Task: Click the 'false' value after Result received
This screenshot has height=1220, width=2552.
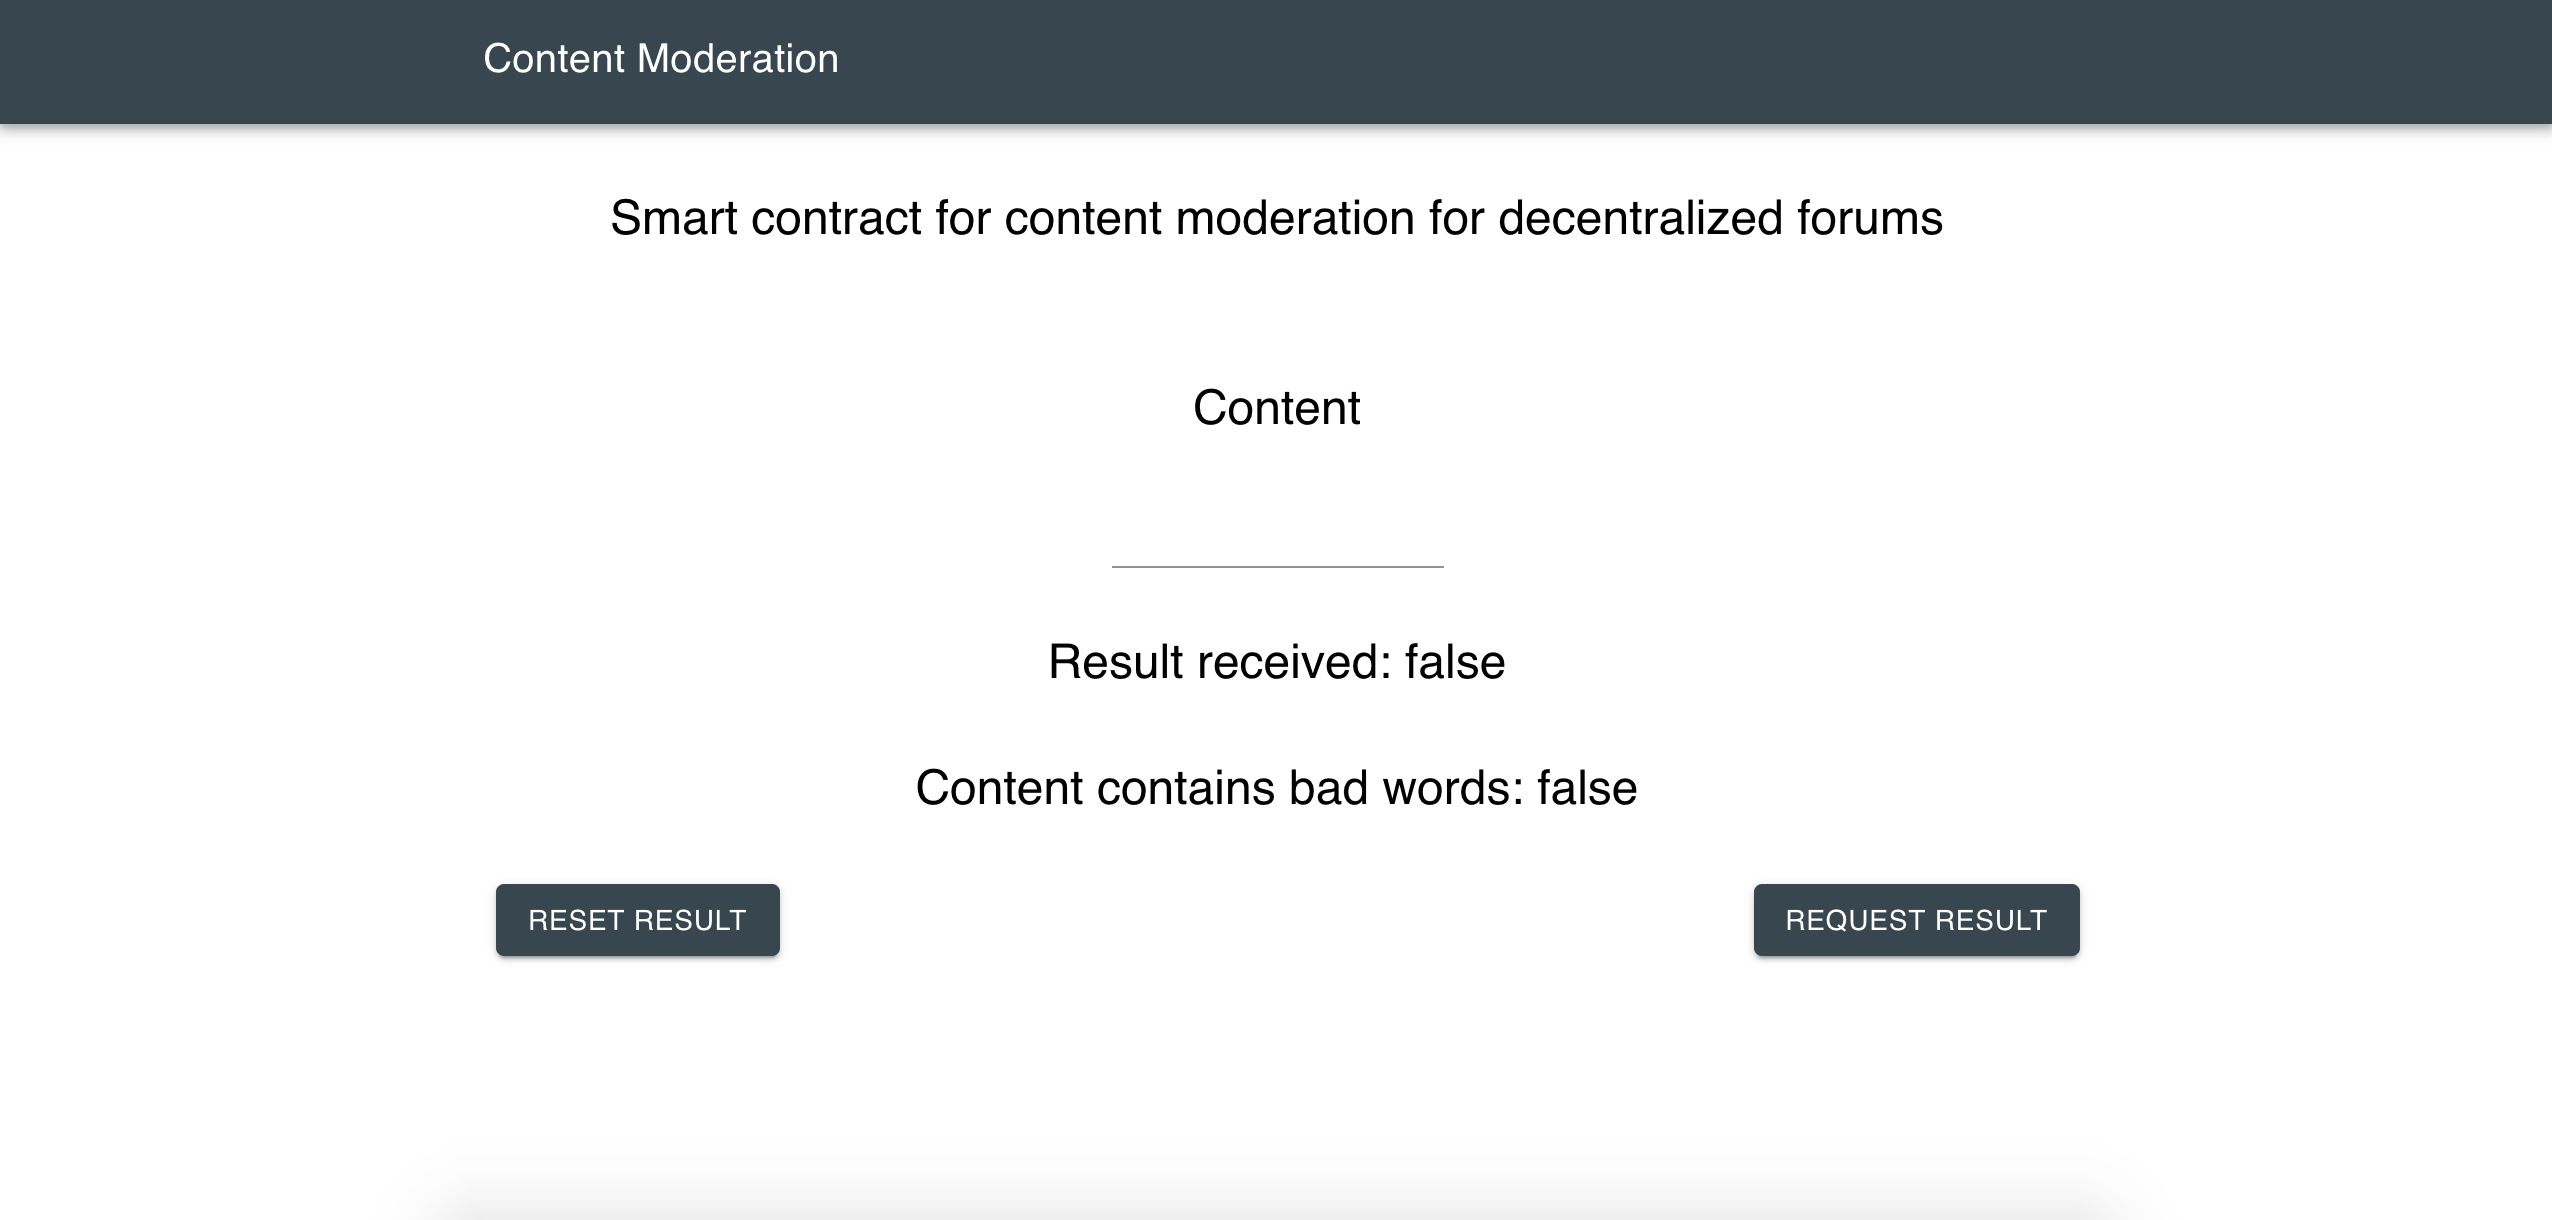Action: coord(1455,662)
